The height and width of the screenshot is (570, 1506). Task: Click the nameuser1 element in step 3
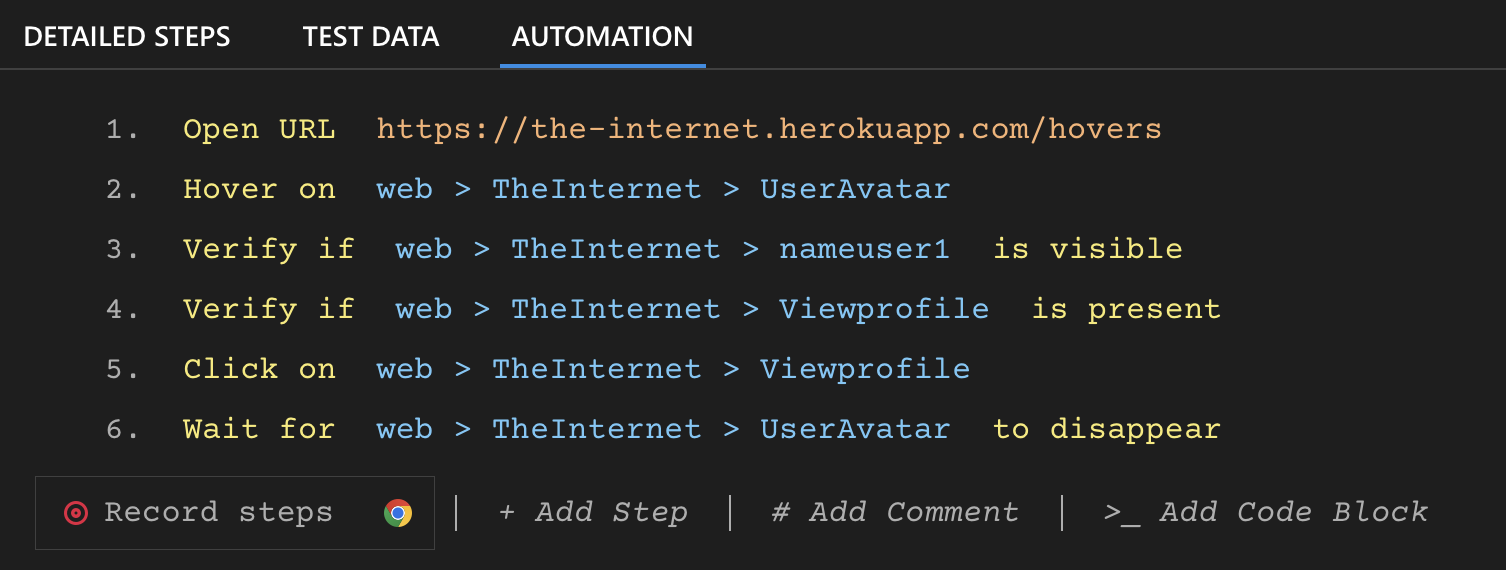pos(864,249)
